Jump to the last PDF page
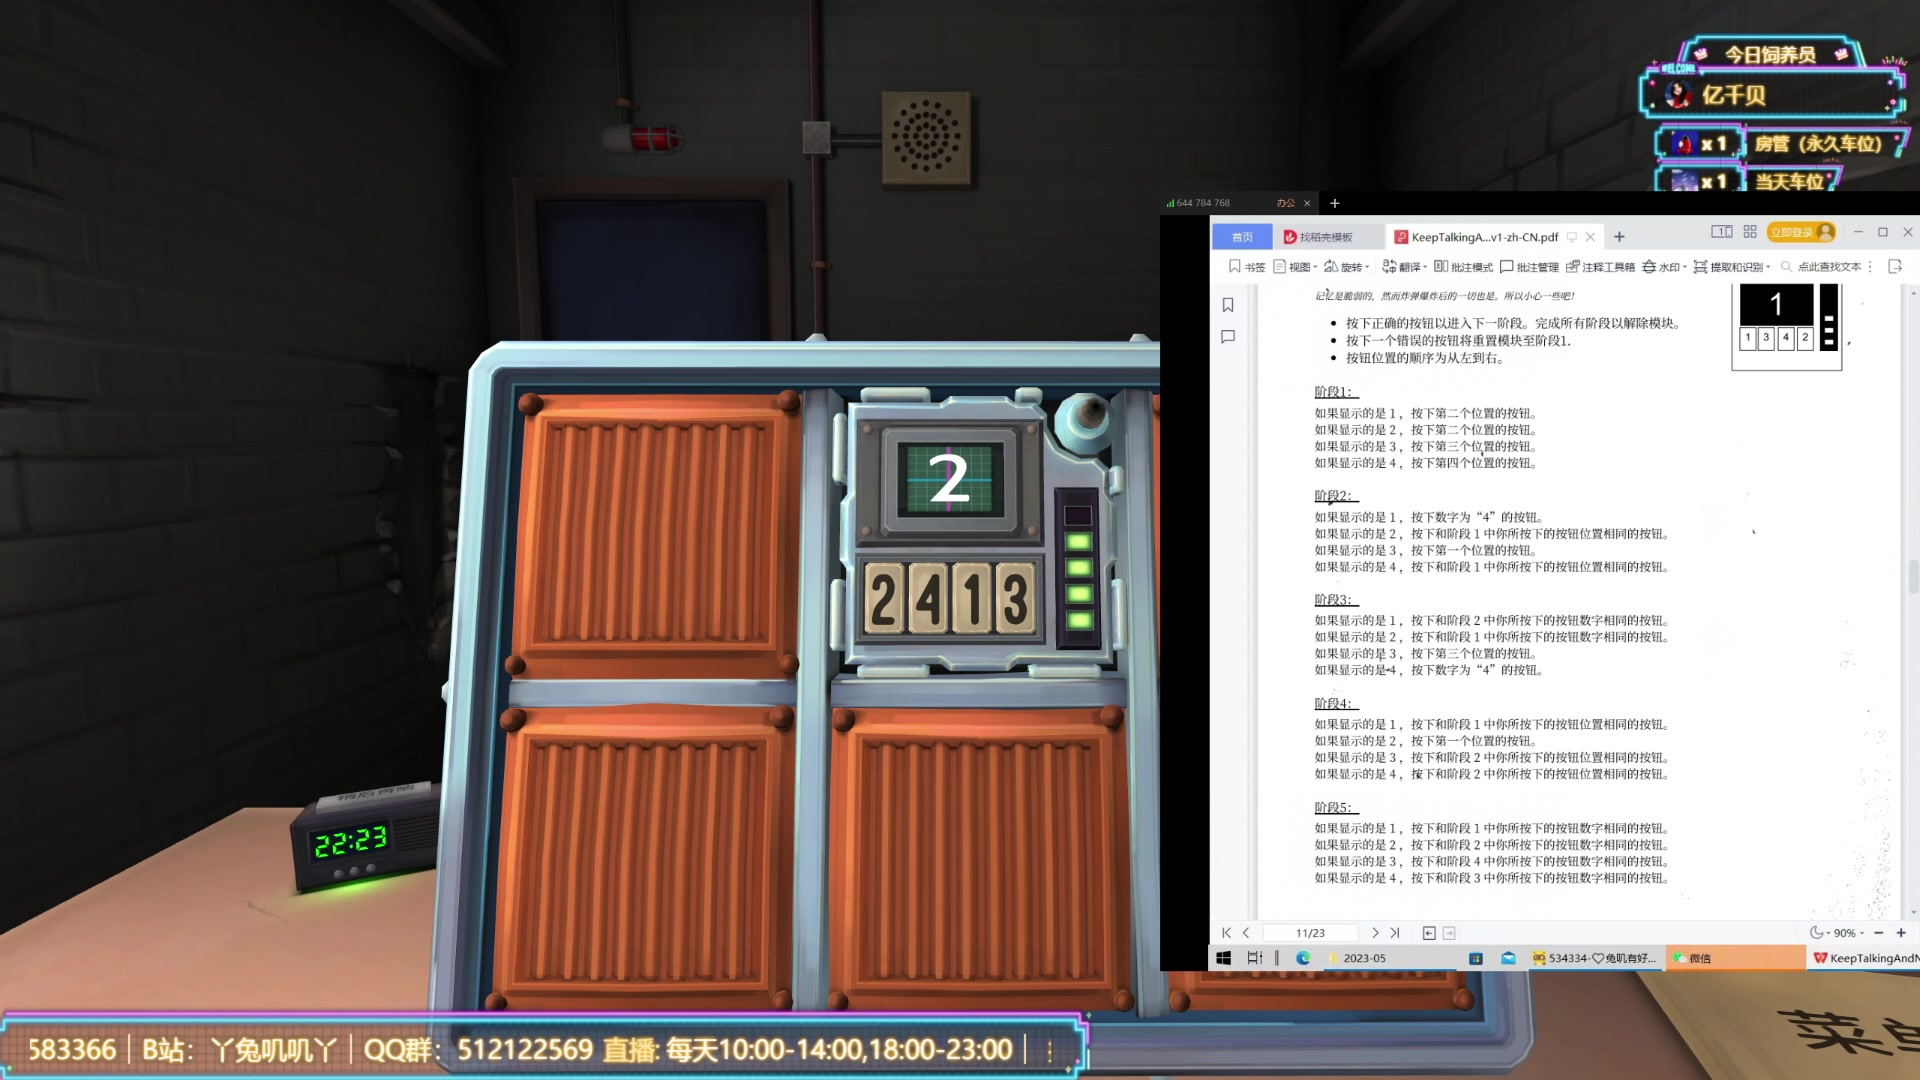Screen dimensions: 1920x1080 click(1395, 933)
